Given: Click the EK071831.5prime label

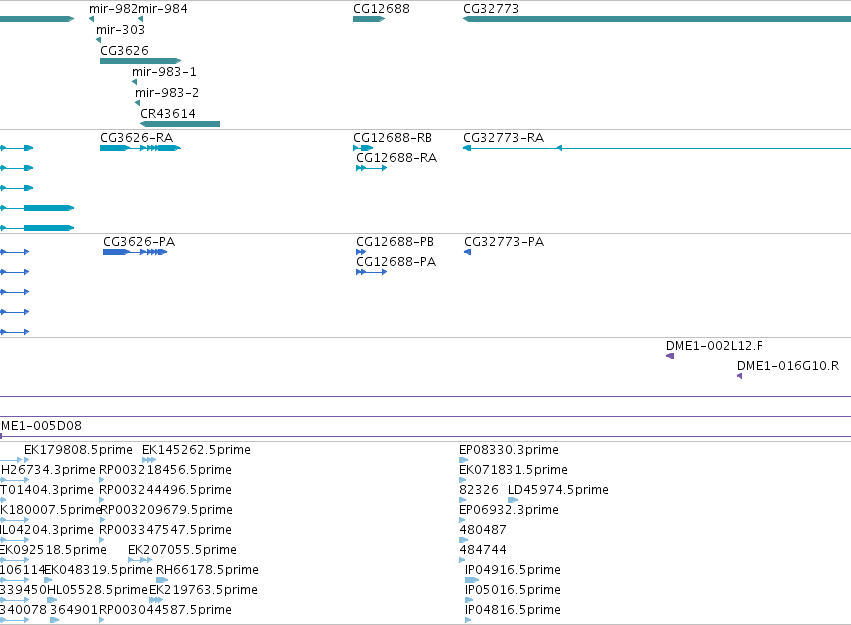Looking at the screenshot, I should [x=513, y=470].
